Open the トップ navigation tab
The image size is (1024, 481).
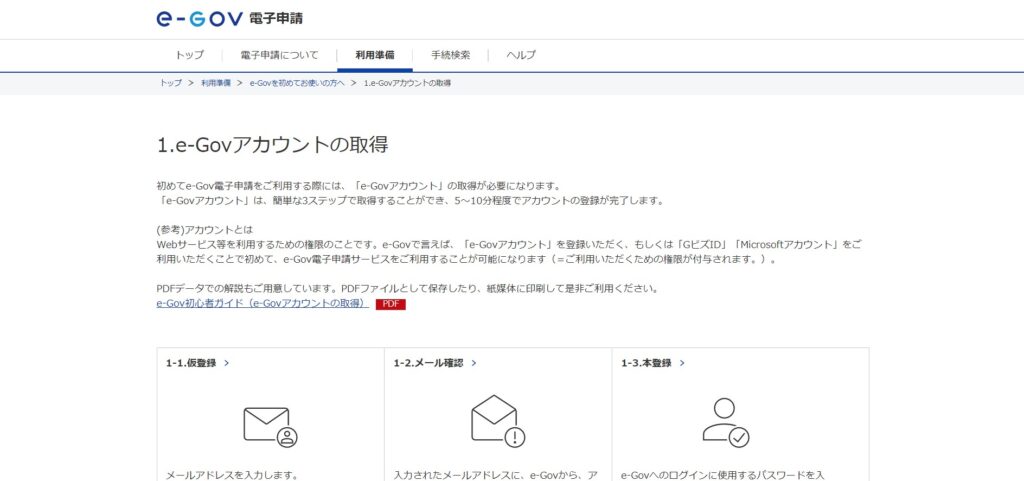(189, 55)
